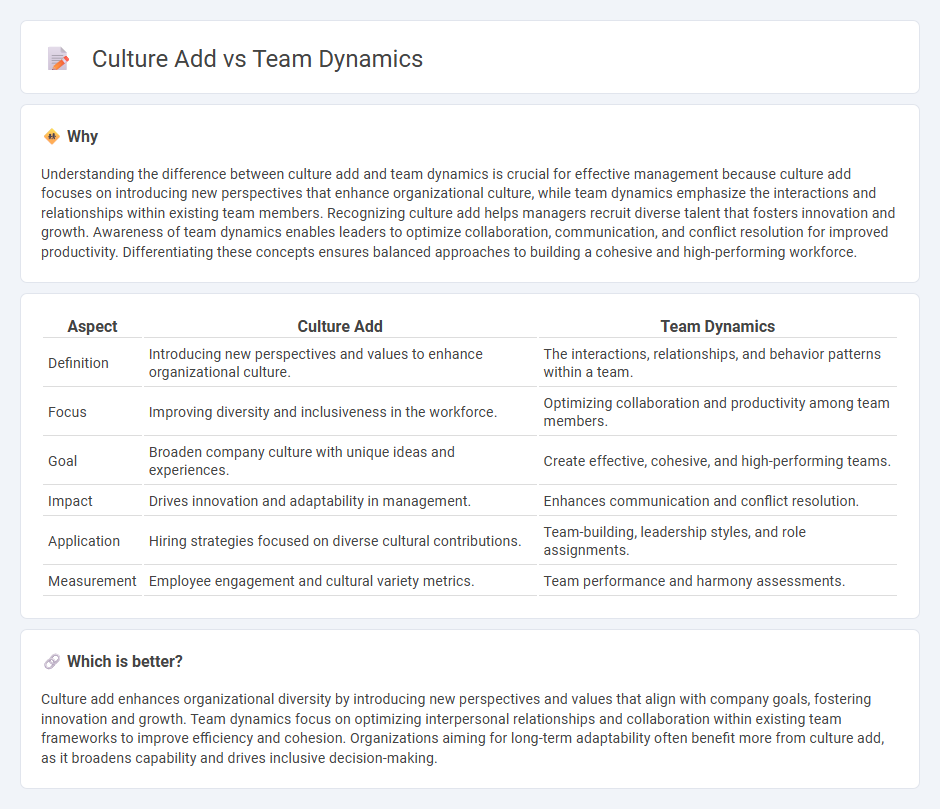Select the Measurement row label
Screen dimensions: 940x809
(92, 581)
